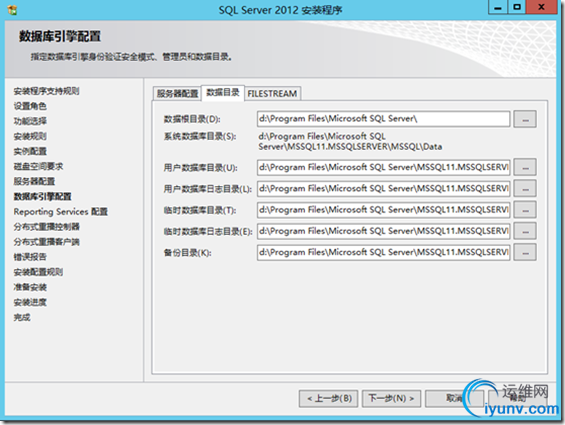
Task: Select Reporting Services 配置 step in sidebar
Action: click(61, 212)
